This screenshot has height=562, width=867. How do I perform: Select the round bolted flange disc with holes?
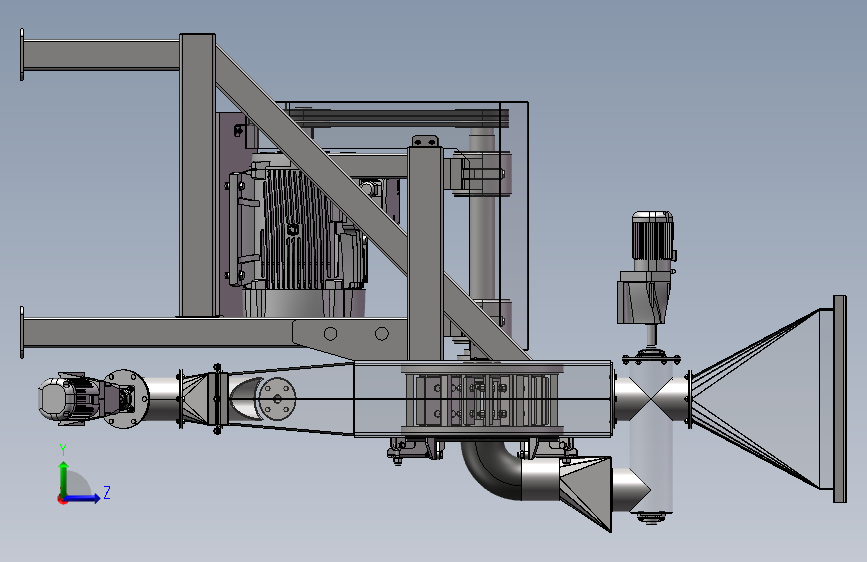[278, 399]
